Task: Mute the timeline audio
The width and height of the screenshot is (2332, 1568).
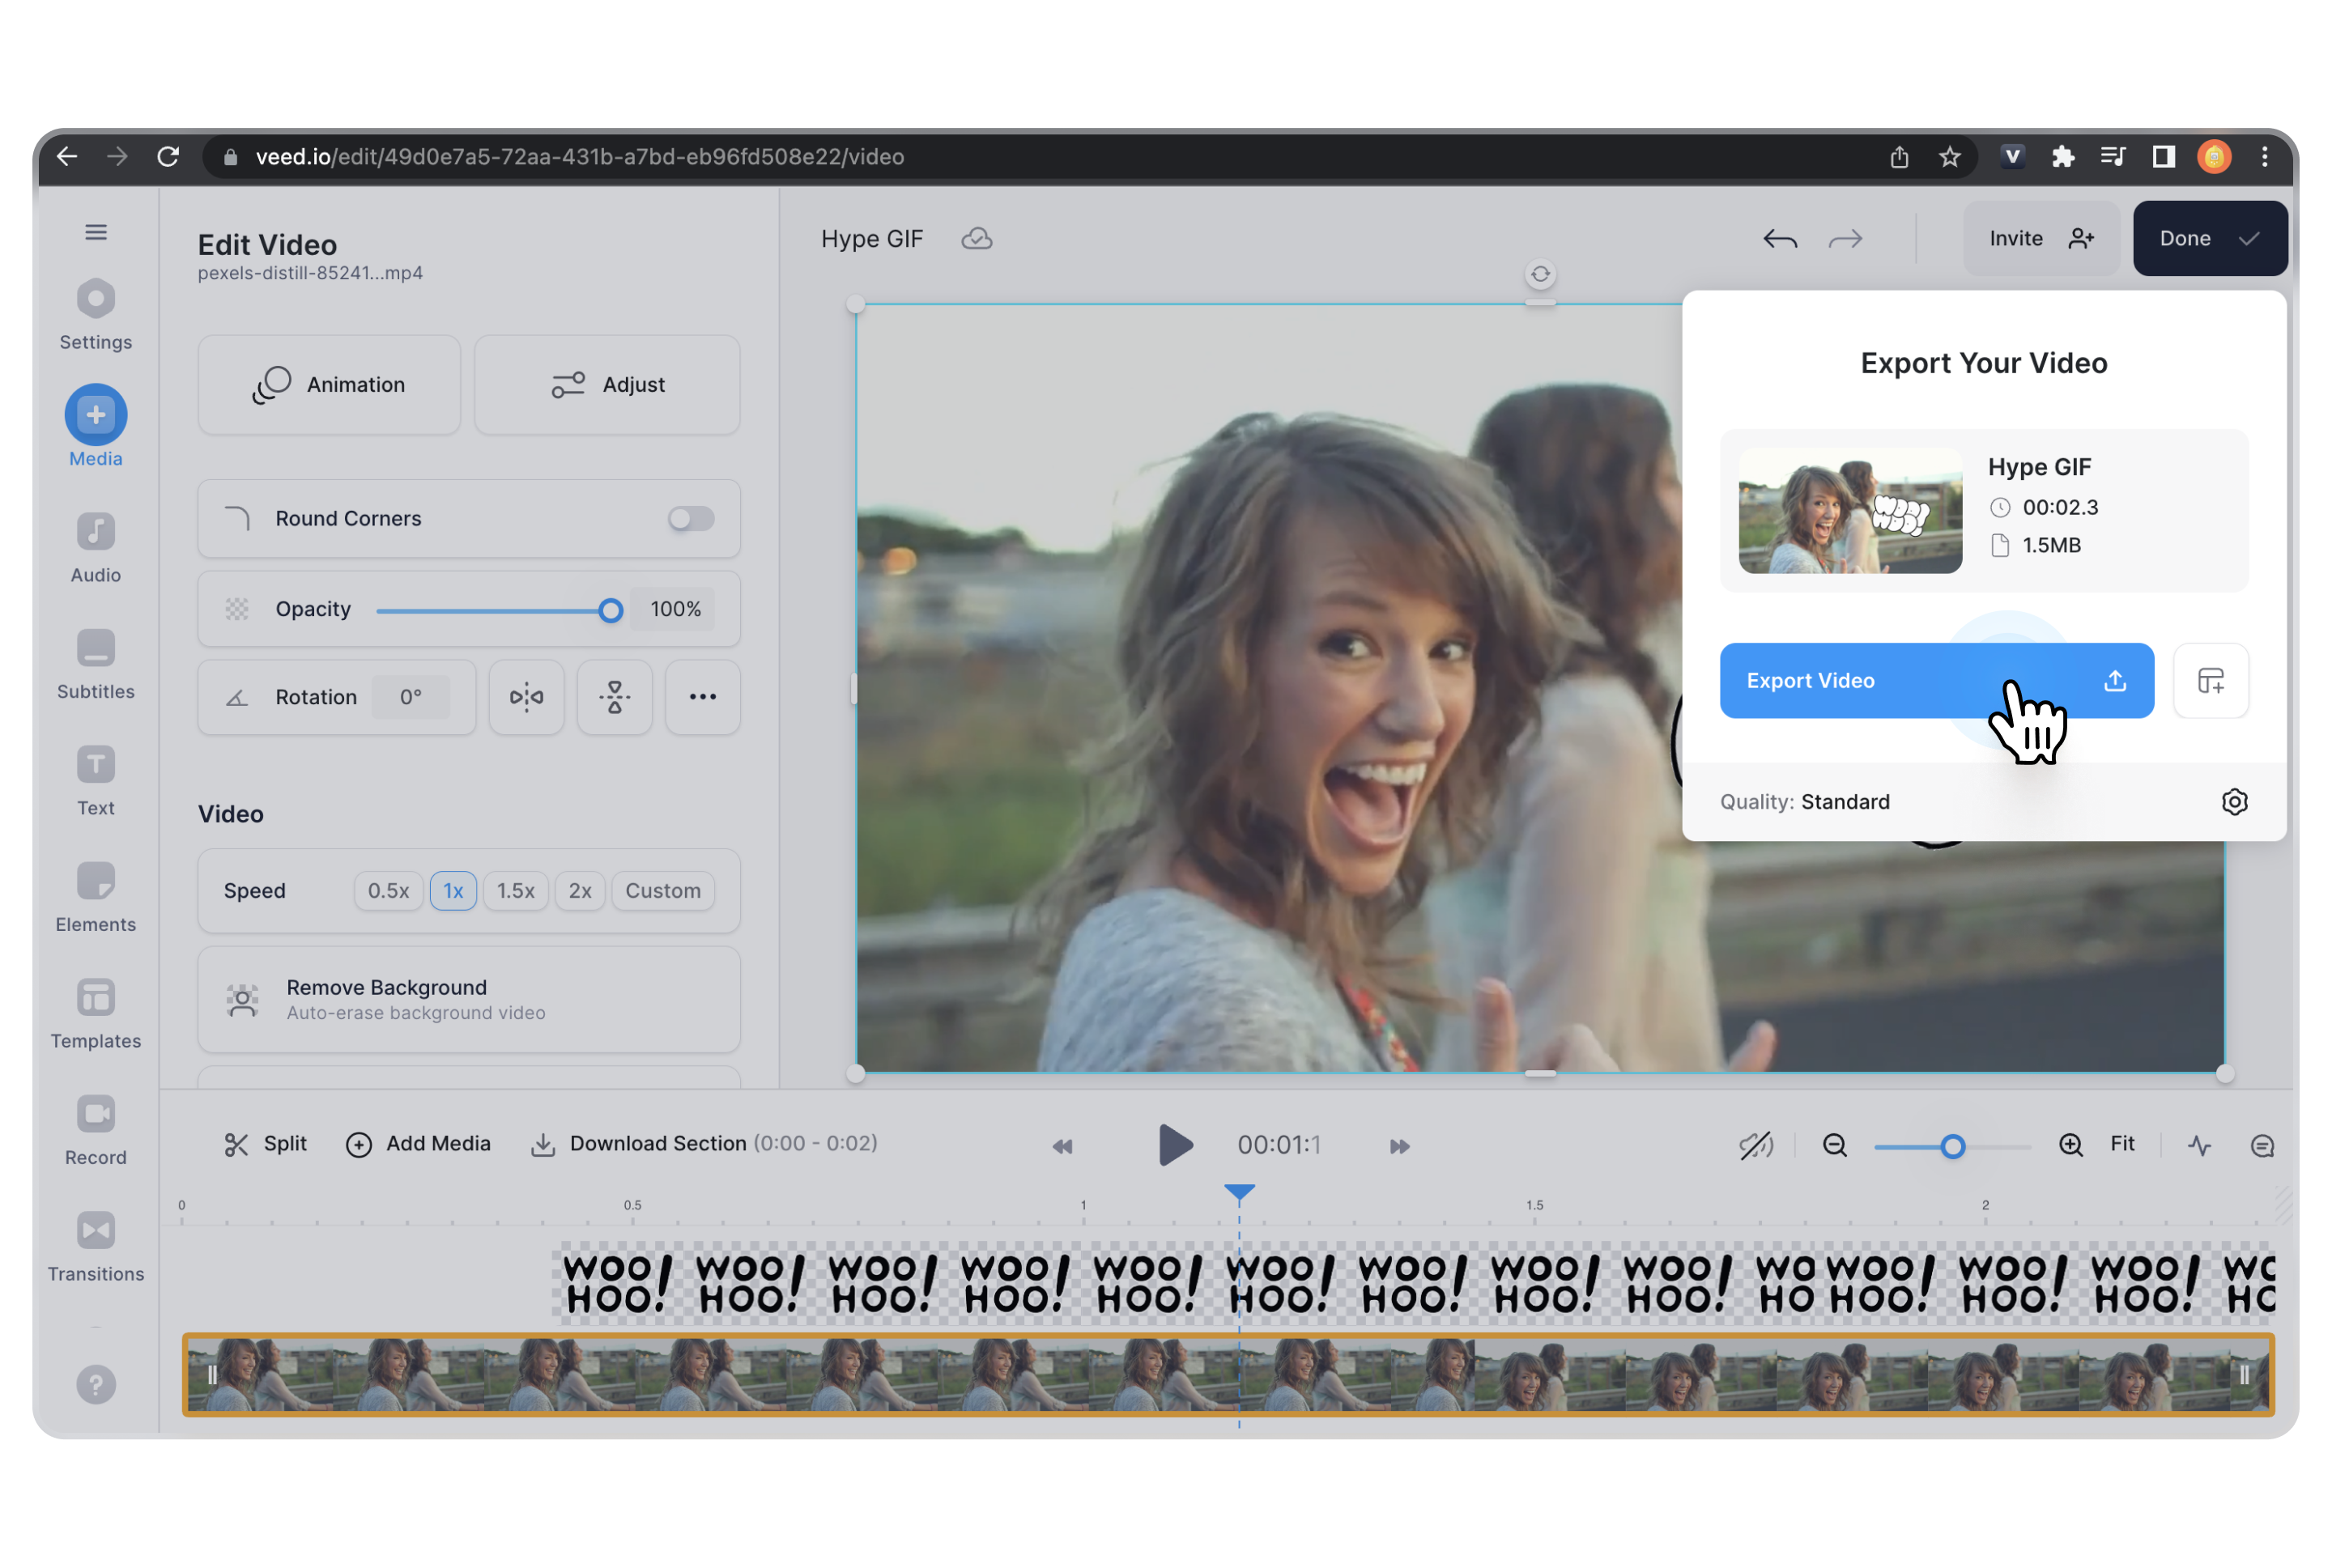Action: [x=1758, y=1146]
